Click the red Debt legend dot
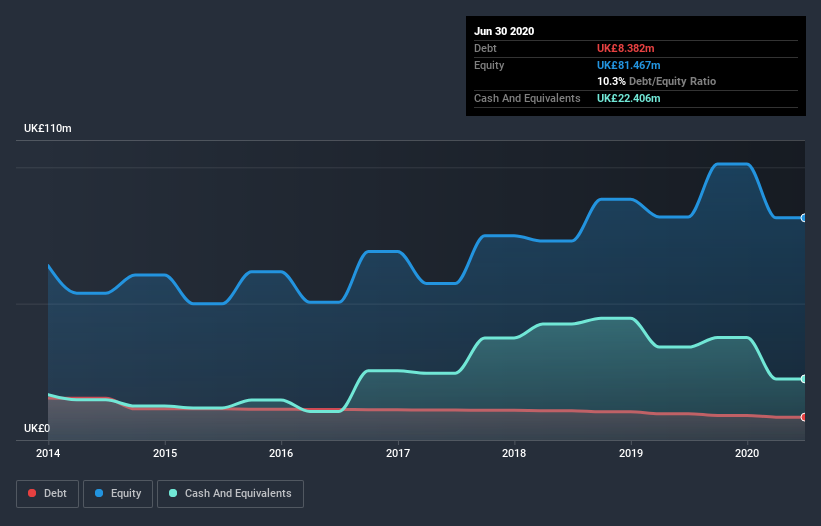Image resolution: width=821 pixels, height=526 pixels. (32, 493)
